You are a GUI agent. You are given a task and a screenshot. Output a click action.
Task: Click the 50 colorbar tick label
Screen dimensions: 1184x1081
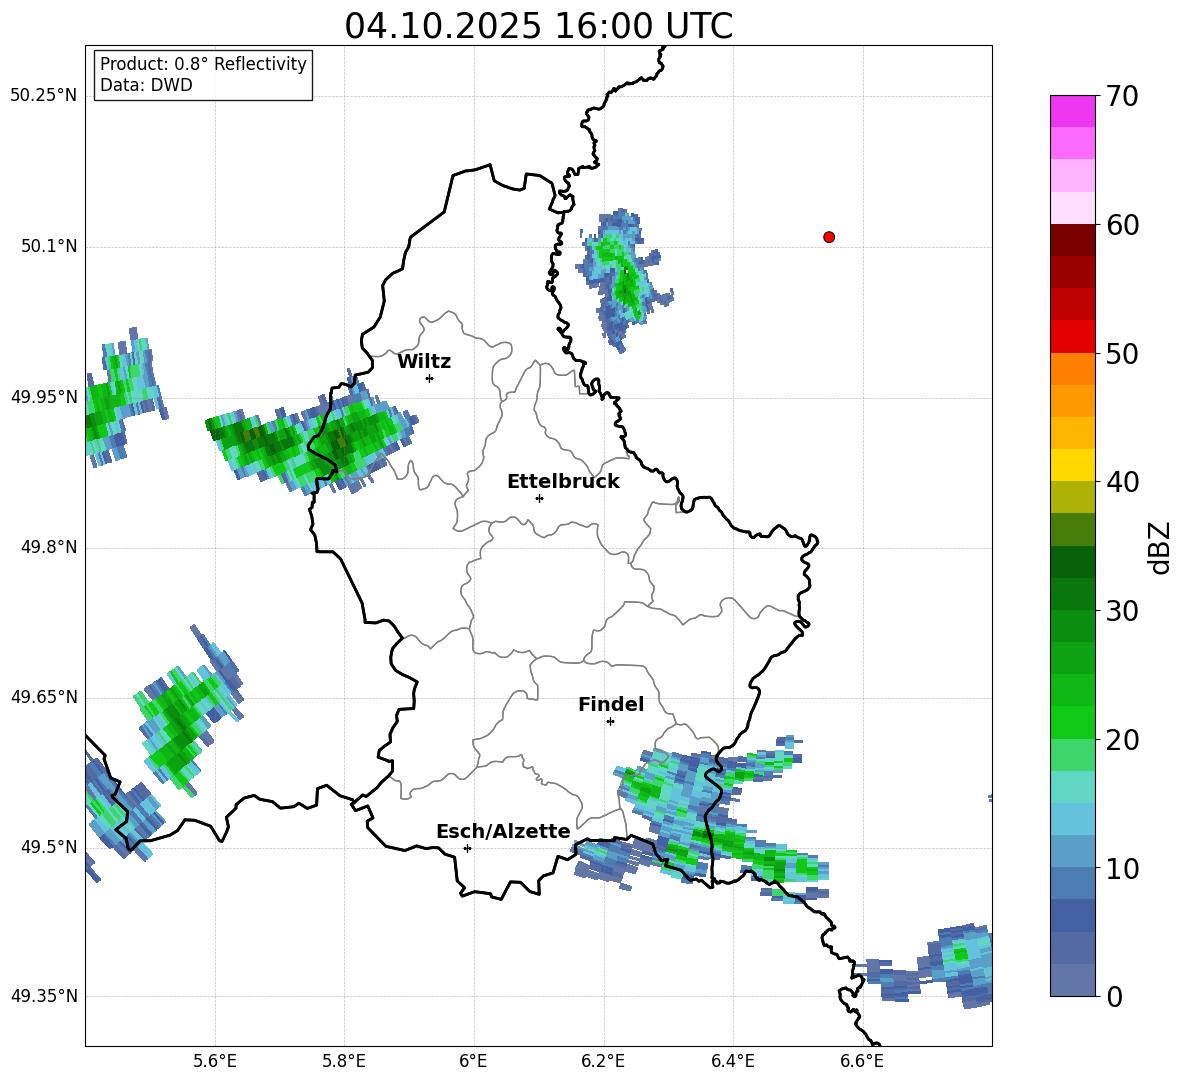(x=1122, y=353)
